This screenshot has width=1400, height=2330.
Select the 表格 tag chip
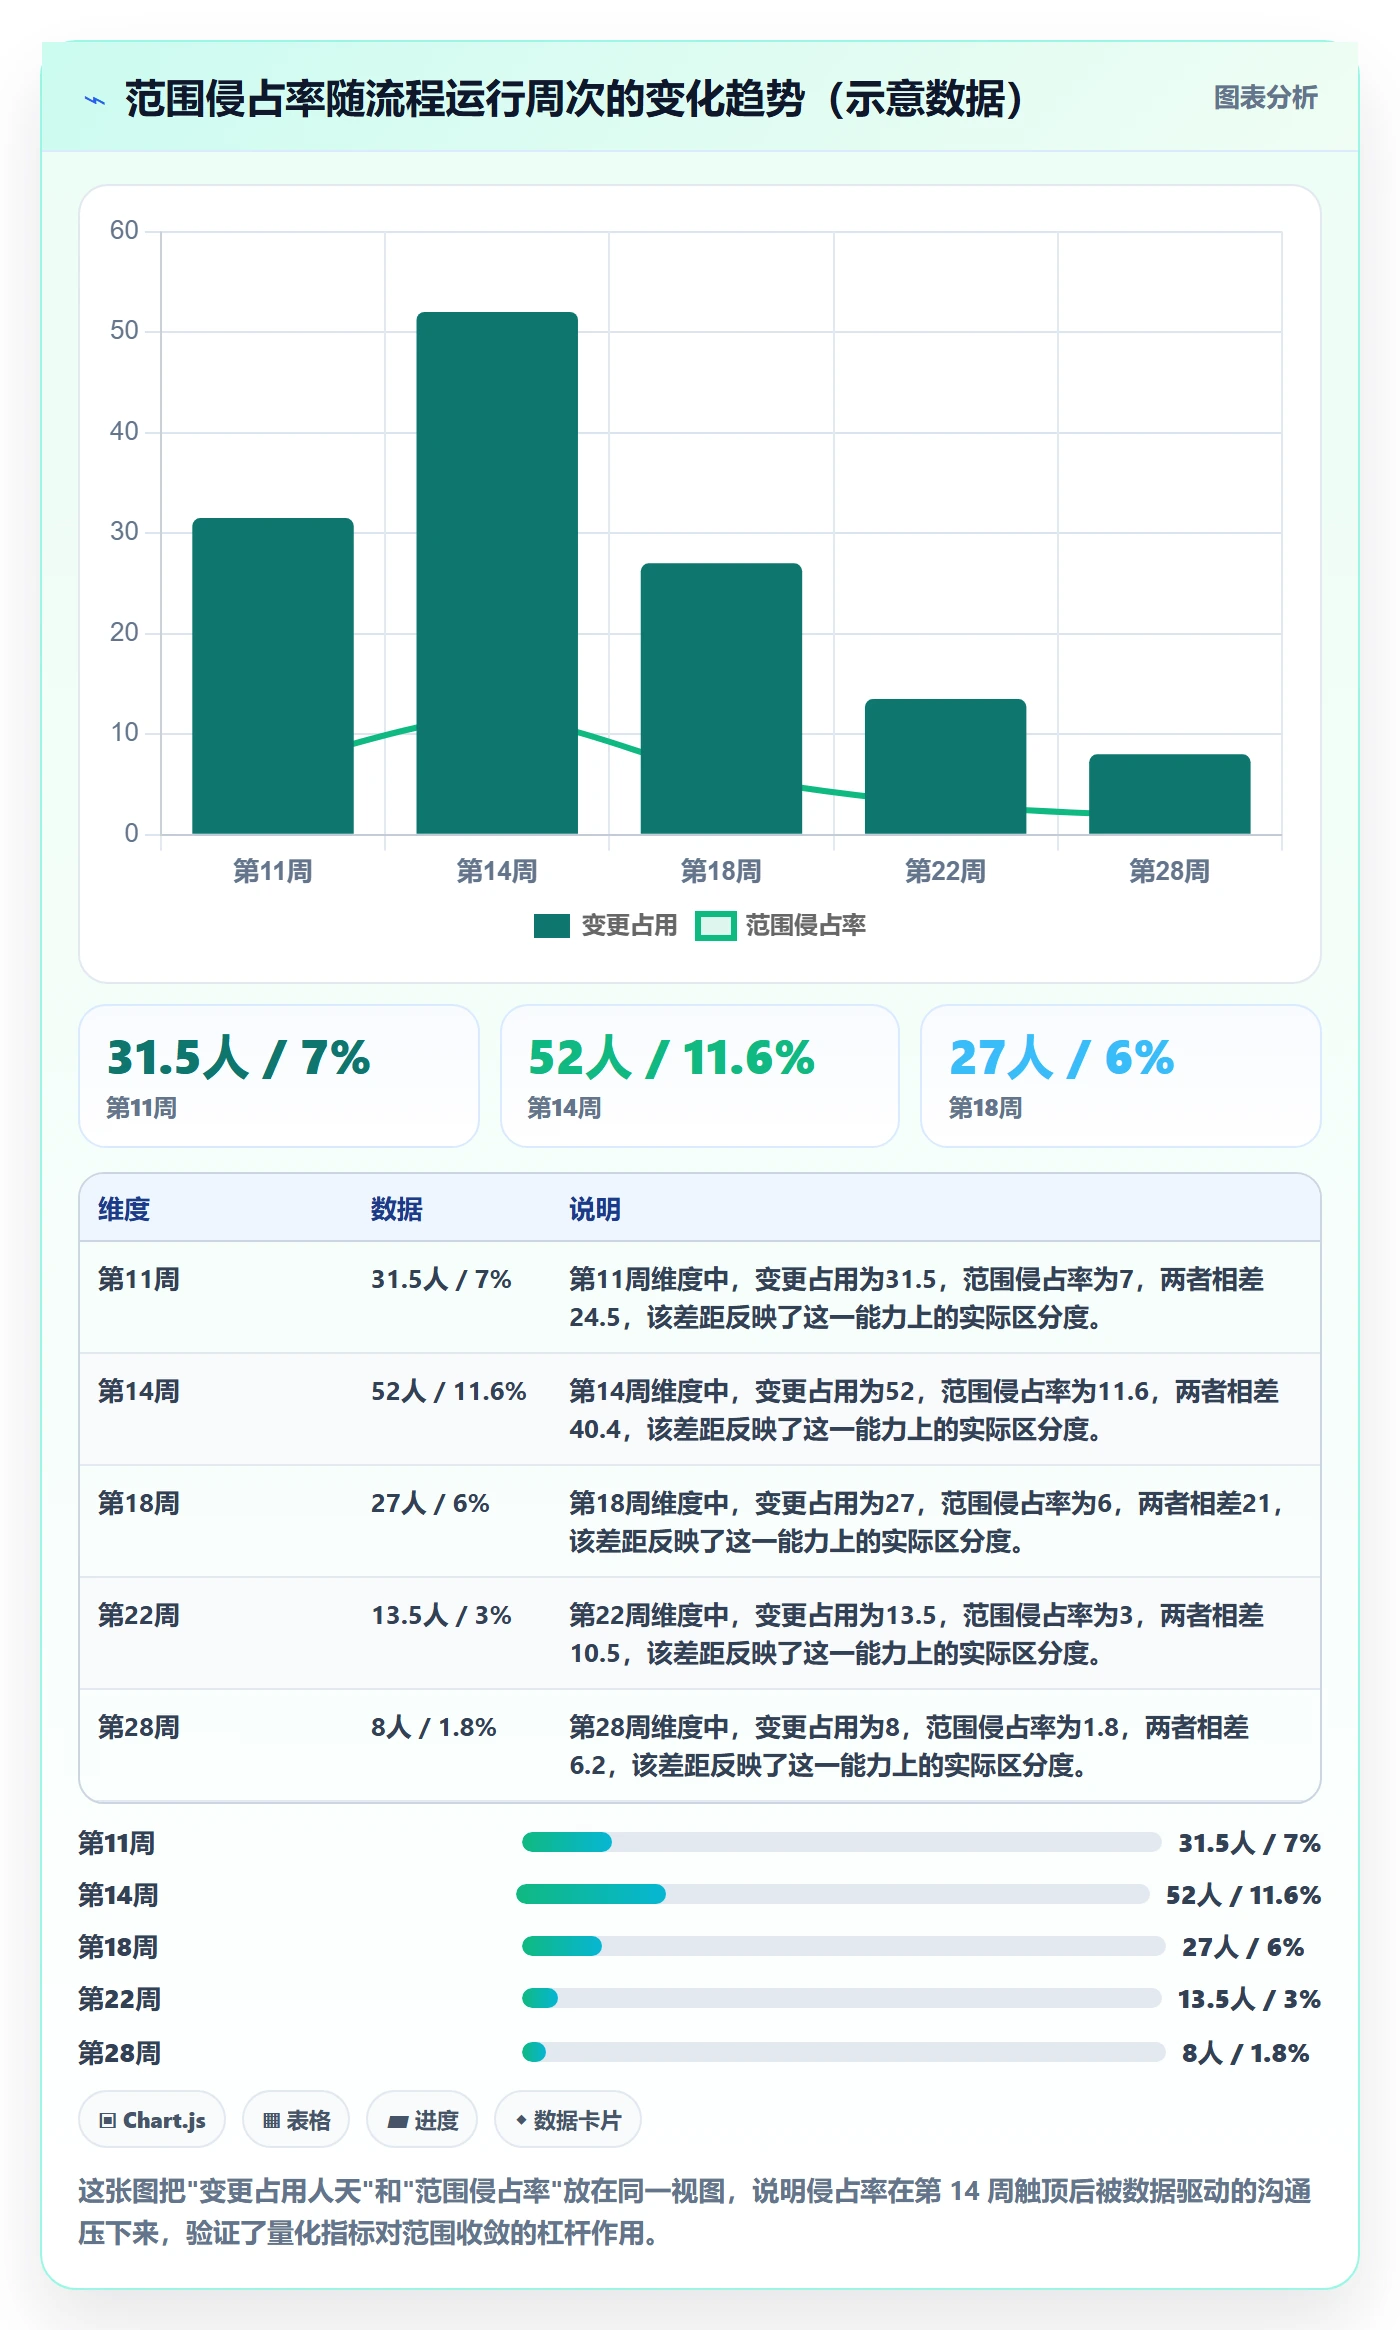(x=296, y=2120)
